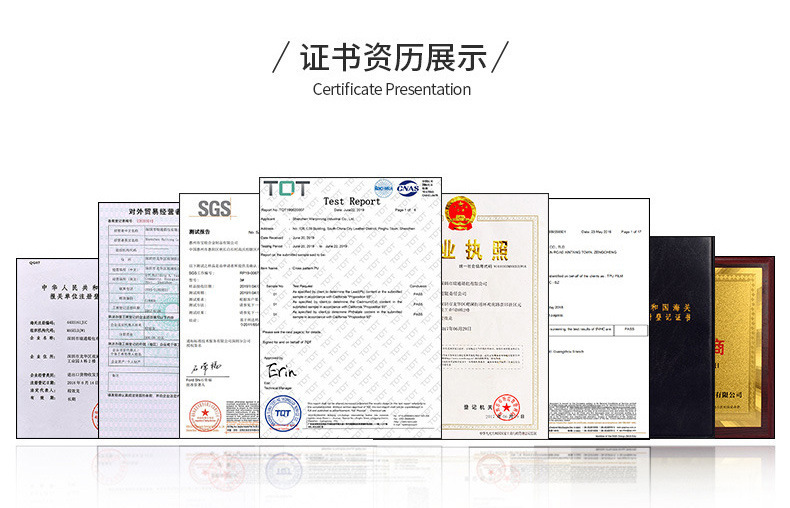Viewport: 790px width, 508px height.
Task: Click the PASS box on white test report
Action: click(x=630, y=329)
